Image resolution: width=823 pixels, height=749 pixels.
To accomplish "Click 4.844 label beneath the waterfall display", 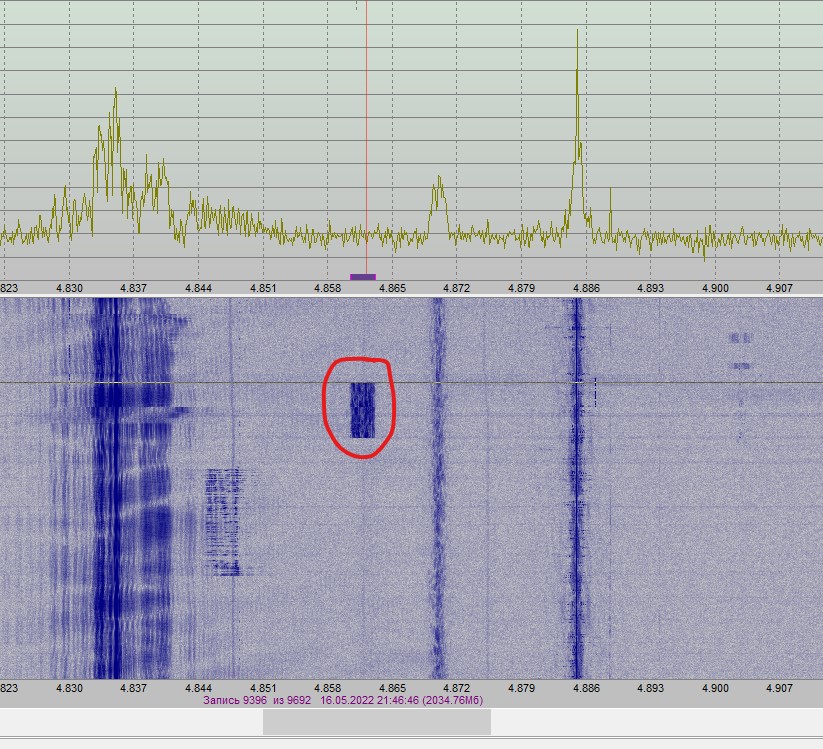I will point(198,688).
